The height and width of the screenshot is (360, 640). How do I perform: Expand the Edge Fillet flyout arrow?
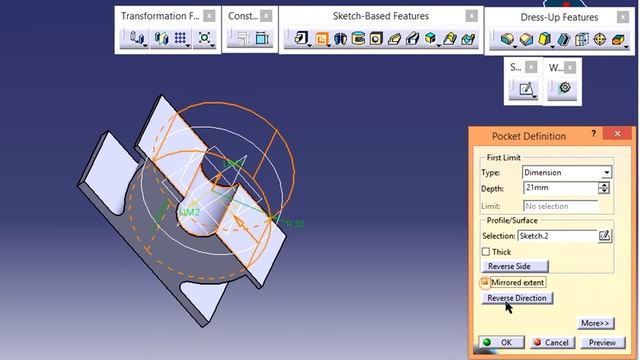click(515, 47)
